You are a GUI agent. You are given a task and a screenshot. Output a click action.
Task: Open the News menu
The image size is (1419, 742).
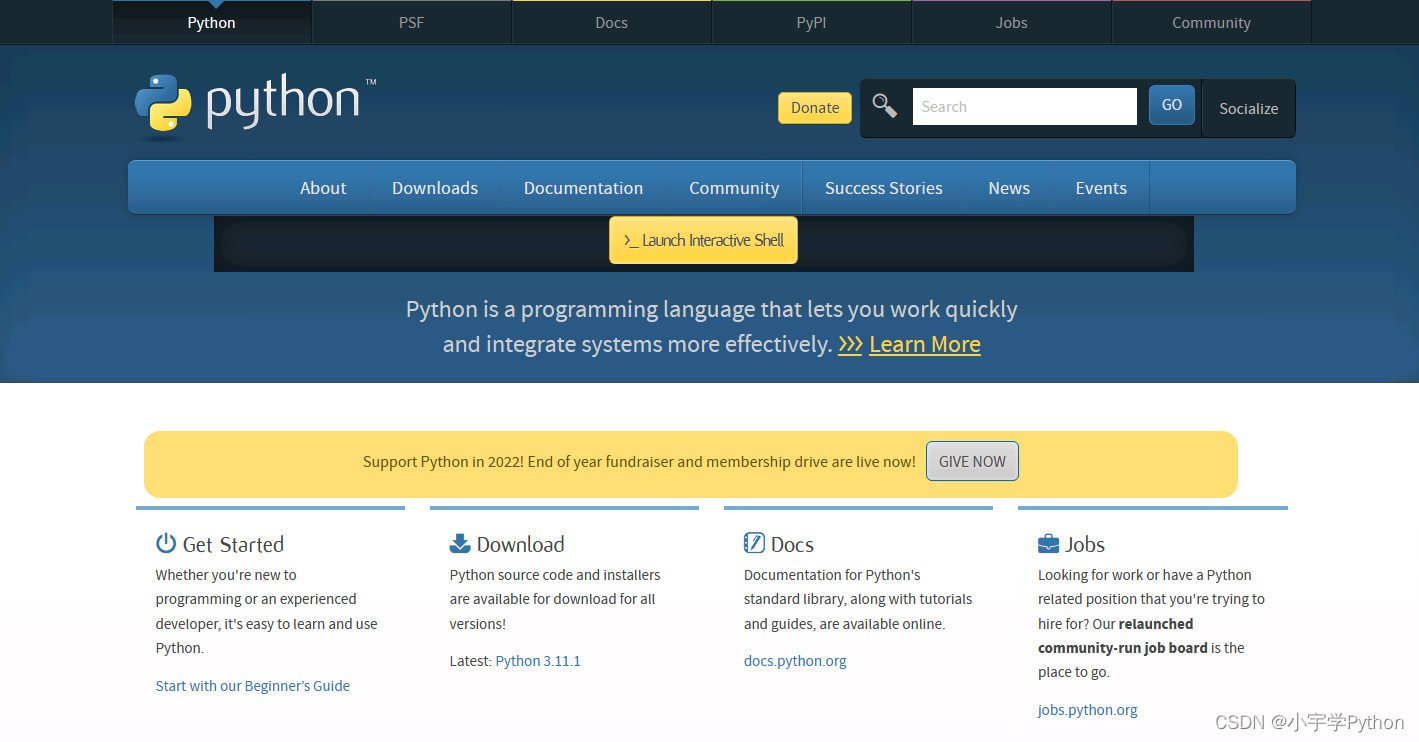click(x=1009, y=188)
